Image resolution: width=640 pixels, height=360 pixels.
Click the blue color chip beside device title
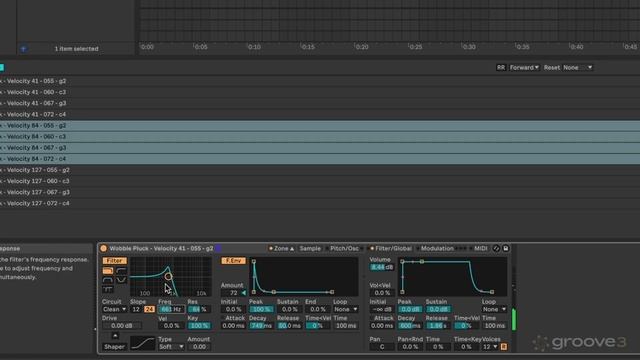pos(218,248)
